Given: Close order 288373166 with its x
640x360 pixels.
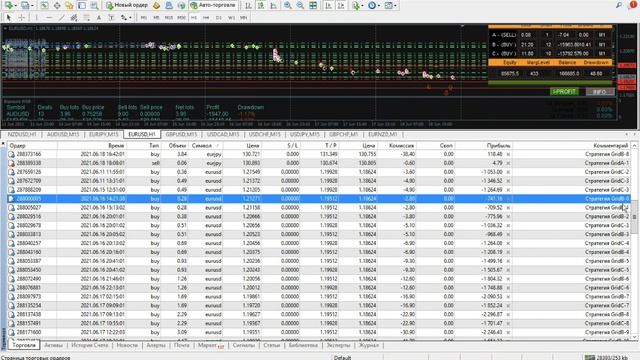Looking at the screenshot, I should tap(508, 154).
